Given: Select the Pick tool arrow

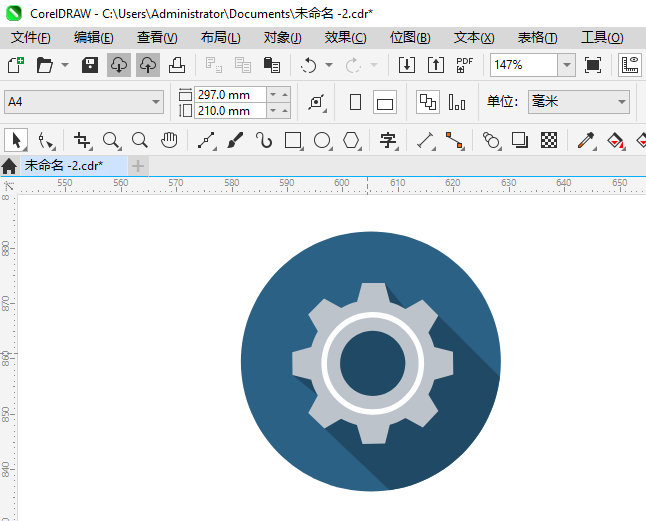Looking at the screenshot, I should [x=16, y=140].
